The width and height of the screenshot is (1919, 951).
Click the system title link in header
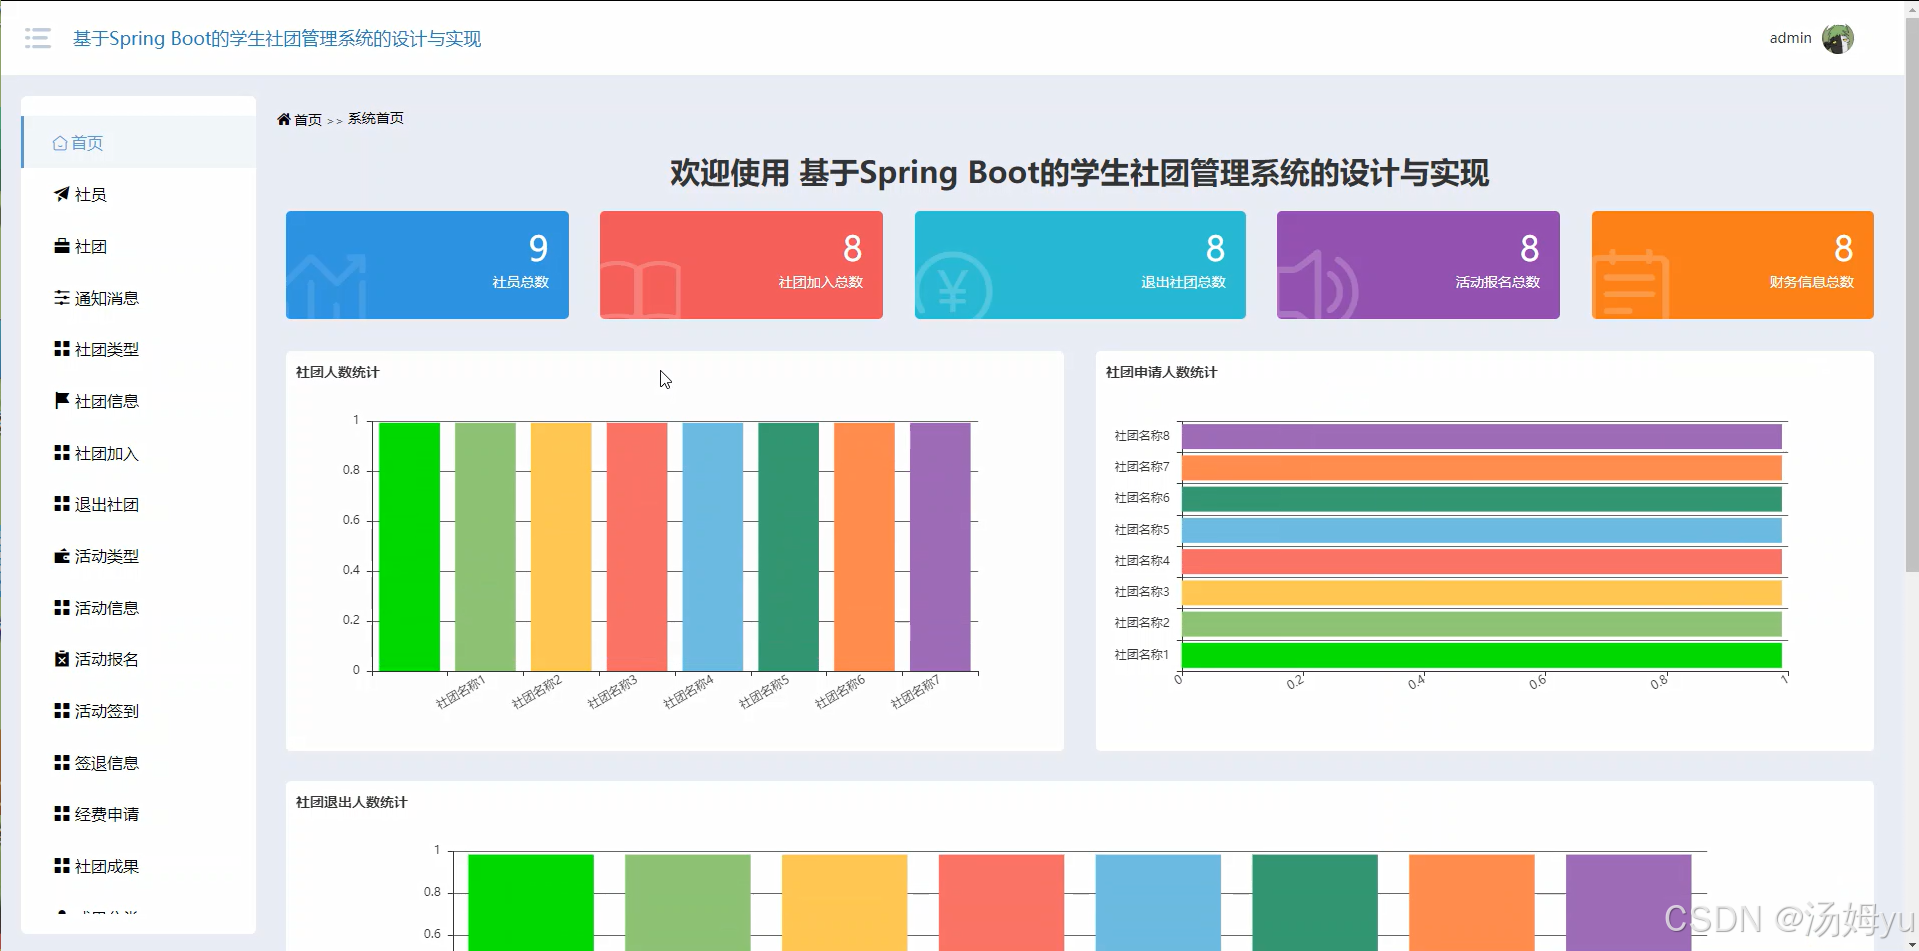277,38
